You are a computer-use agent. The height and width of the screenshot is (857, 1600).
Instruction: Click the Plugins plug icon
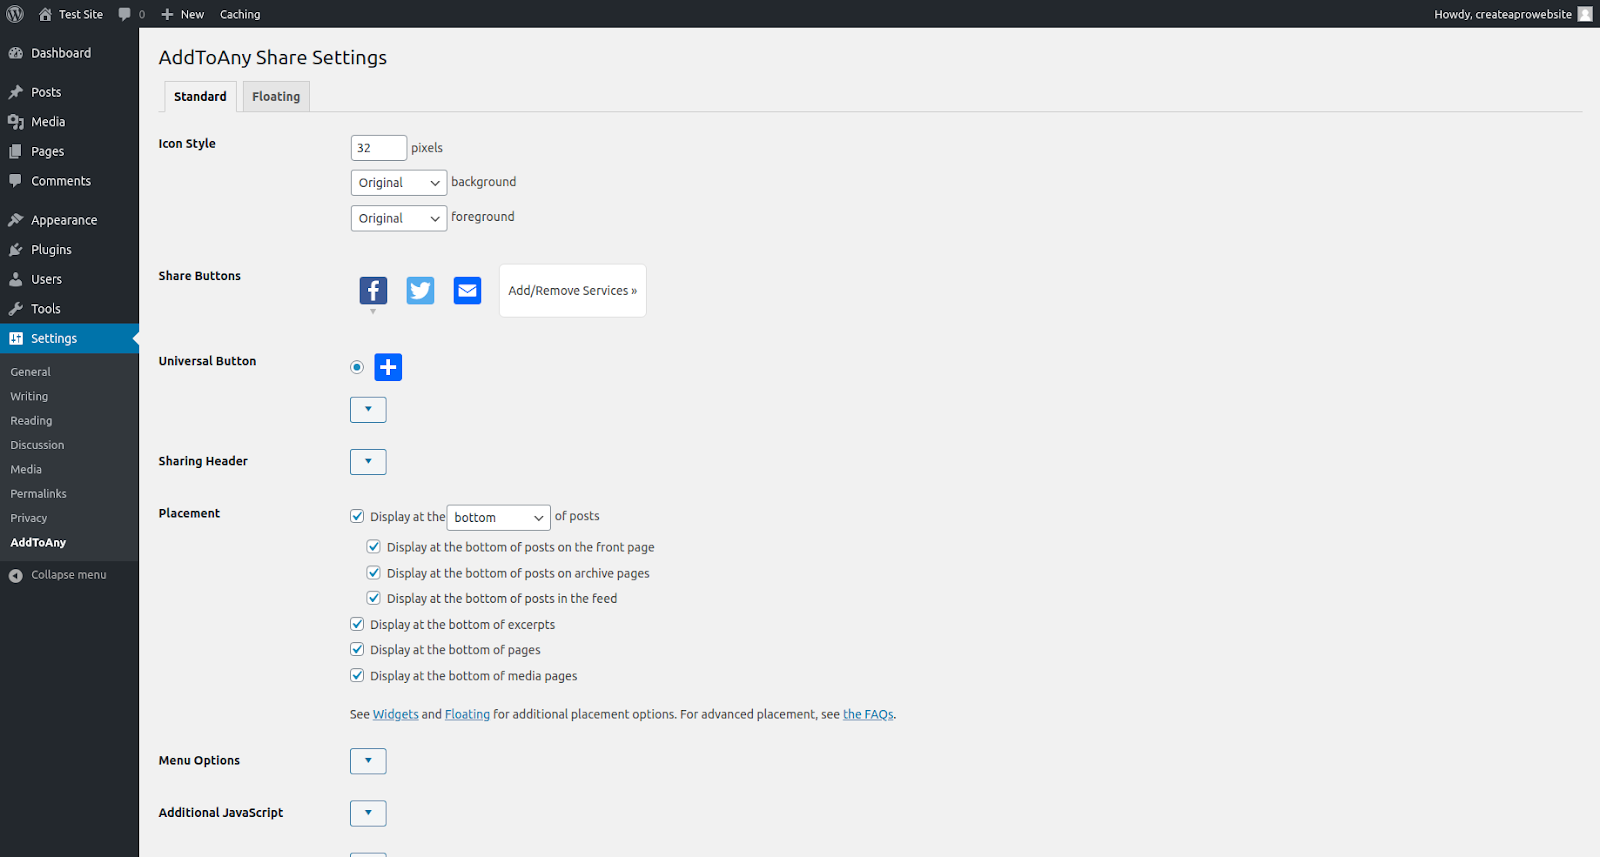tap(16, 250)
